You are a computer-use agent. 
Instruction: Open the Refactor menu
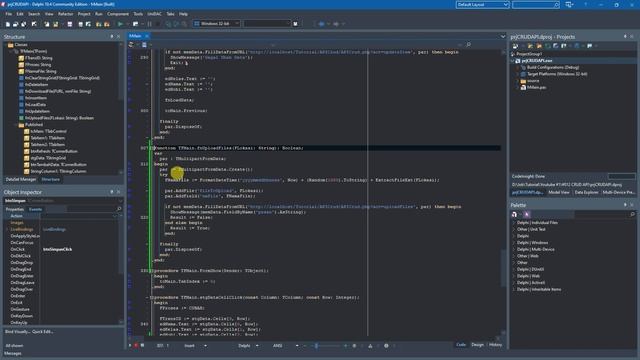65,14
